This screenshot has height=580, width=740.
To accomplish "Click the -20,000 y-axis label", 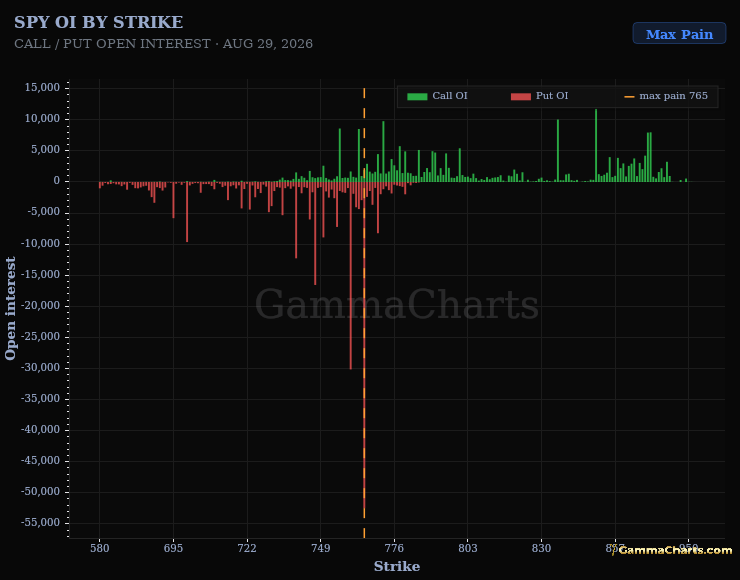I will point(41,305).
